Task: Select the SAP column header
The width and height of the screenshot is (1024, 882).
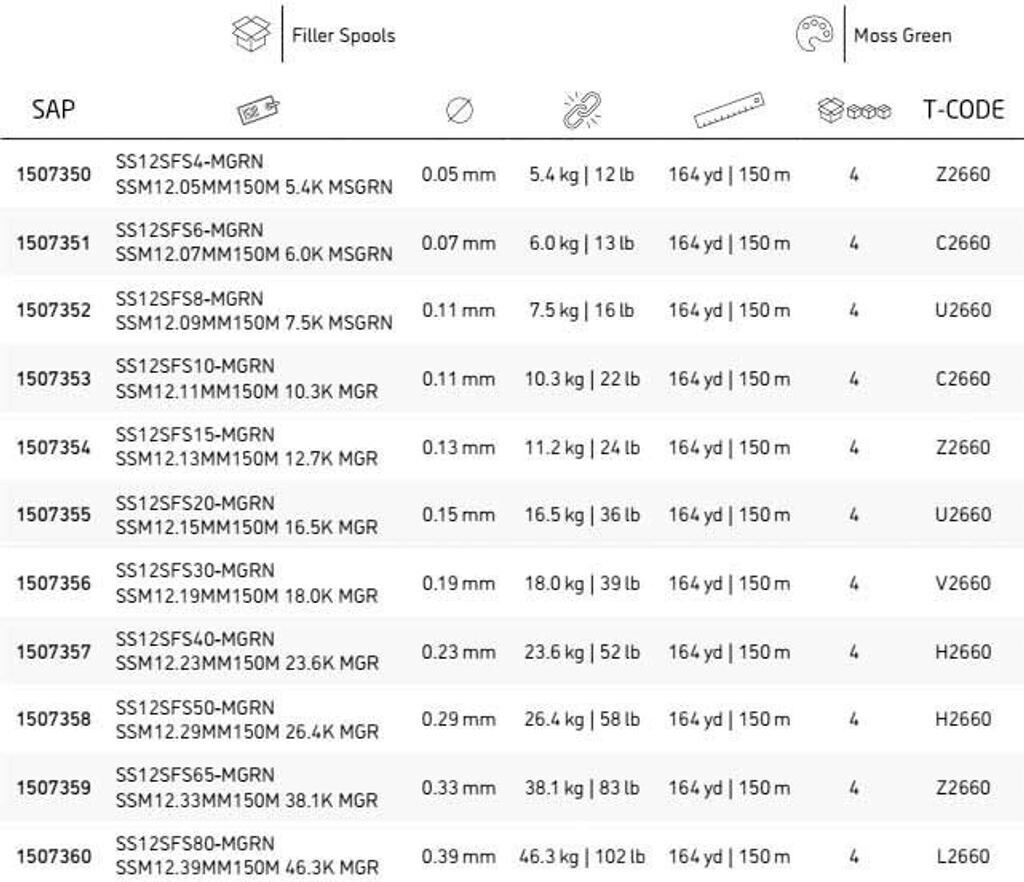Action: pos(53,110)
